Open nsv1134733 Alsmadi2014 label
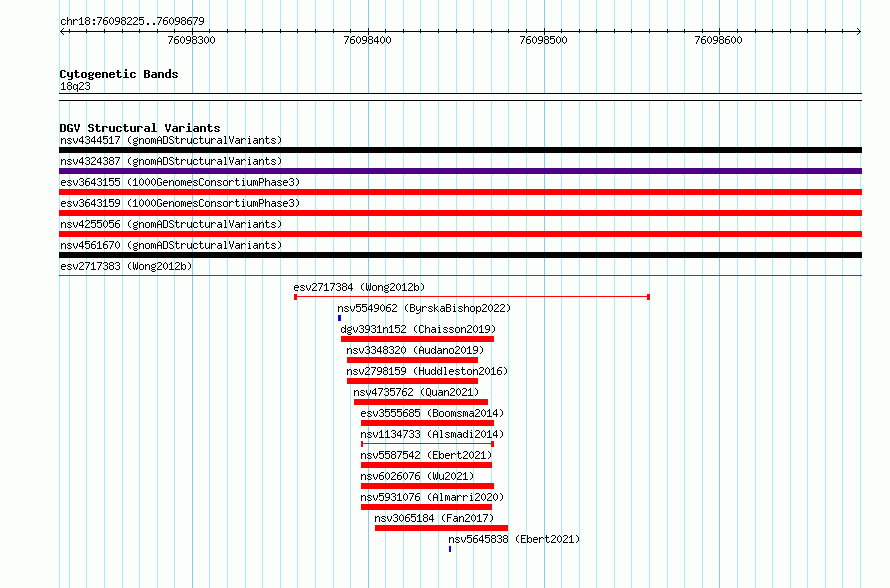 432,434
